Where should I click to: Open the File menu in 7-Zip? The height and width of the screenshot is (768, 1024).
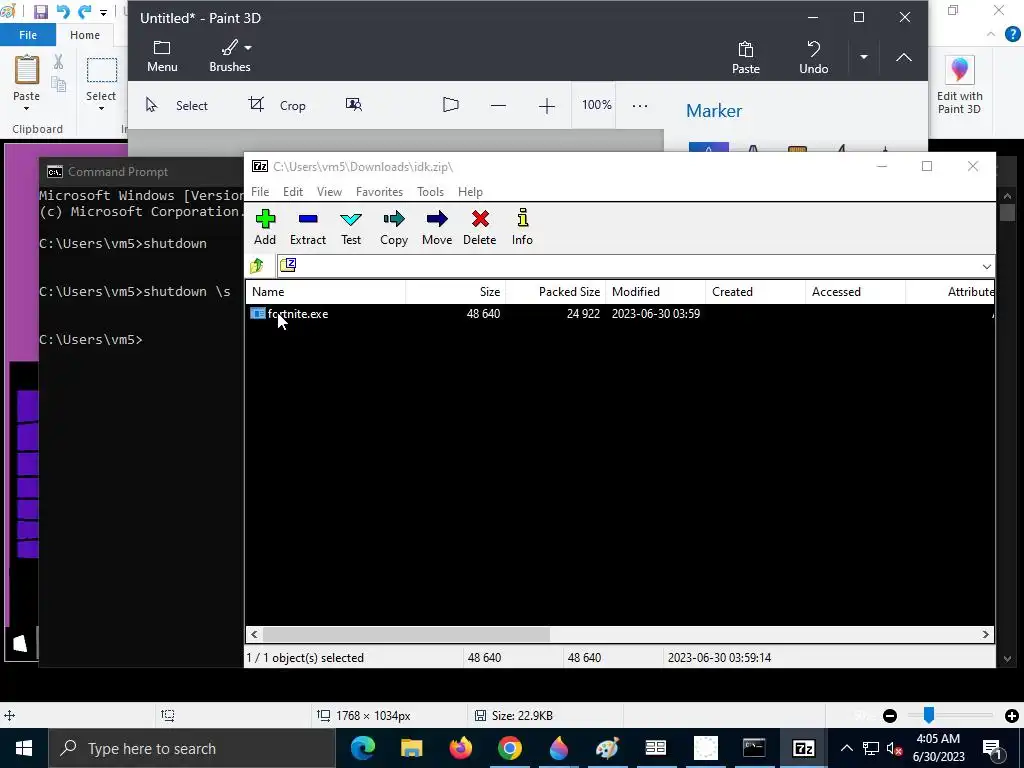pos(260,191)
